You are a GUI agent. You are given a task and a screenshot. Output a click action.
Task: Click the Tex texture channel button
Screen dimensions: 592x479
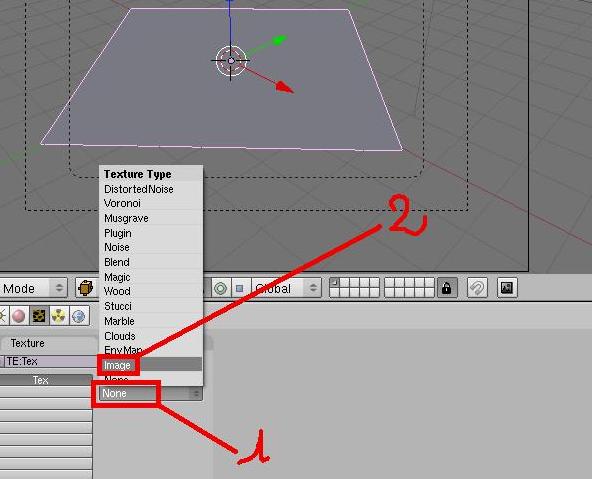pos(46,380)
